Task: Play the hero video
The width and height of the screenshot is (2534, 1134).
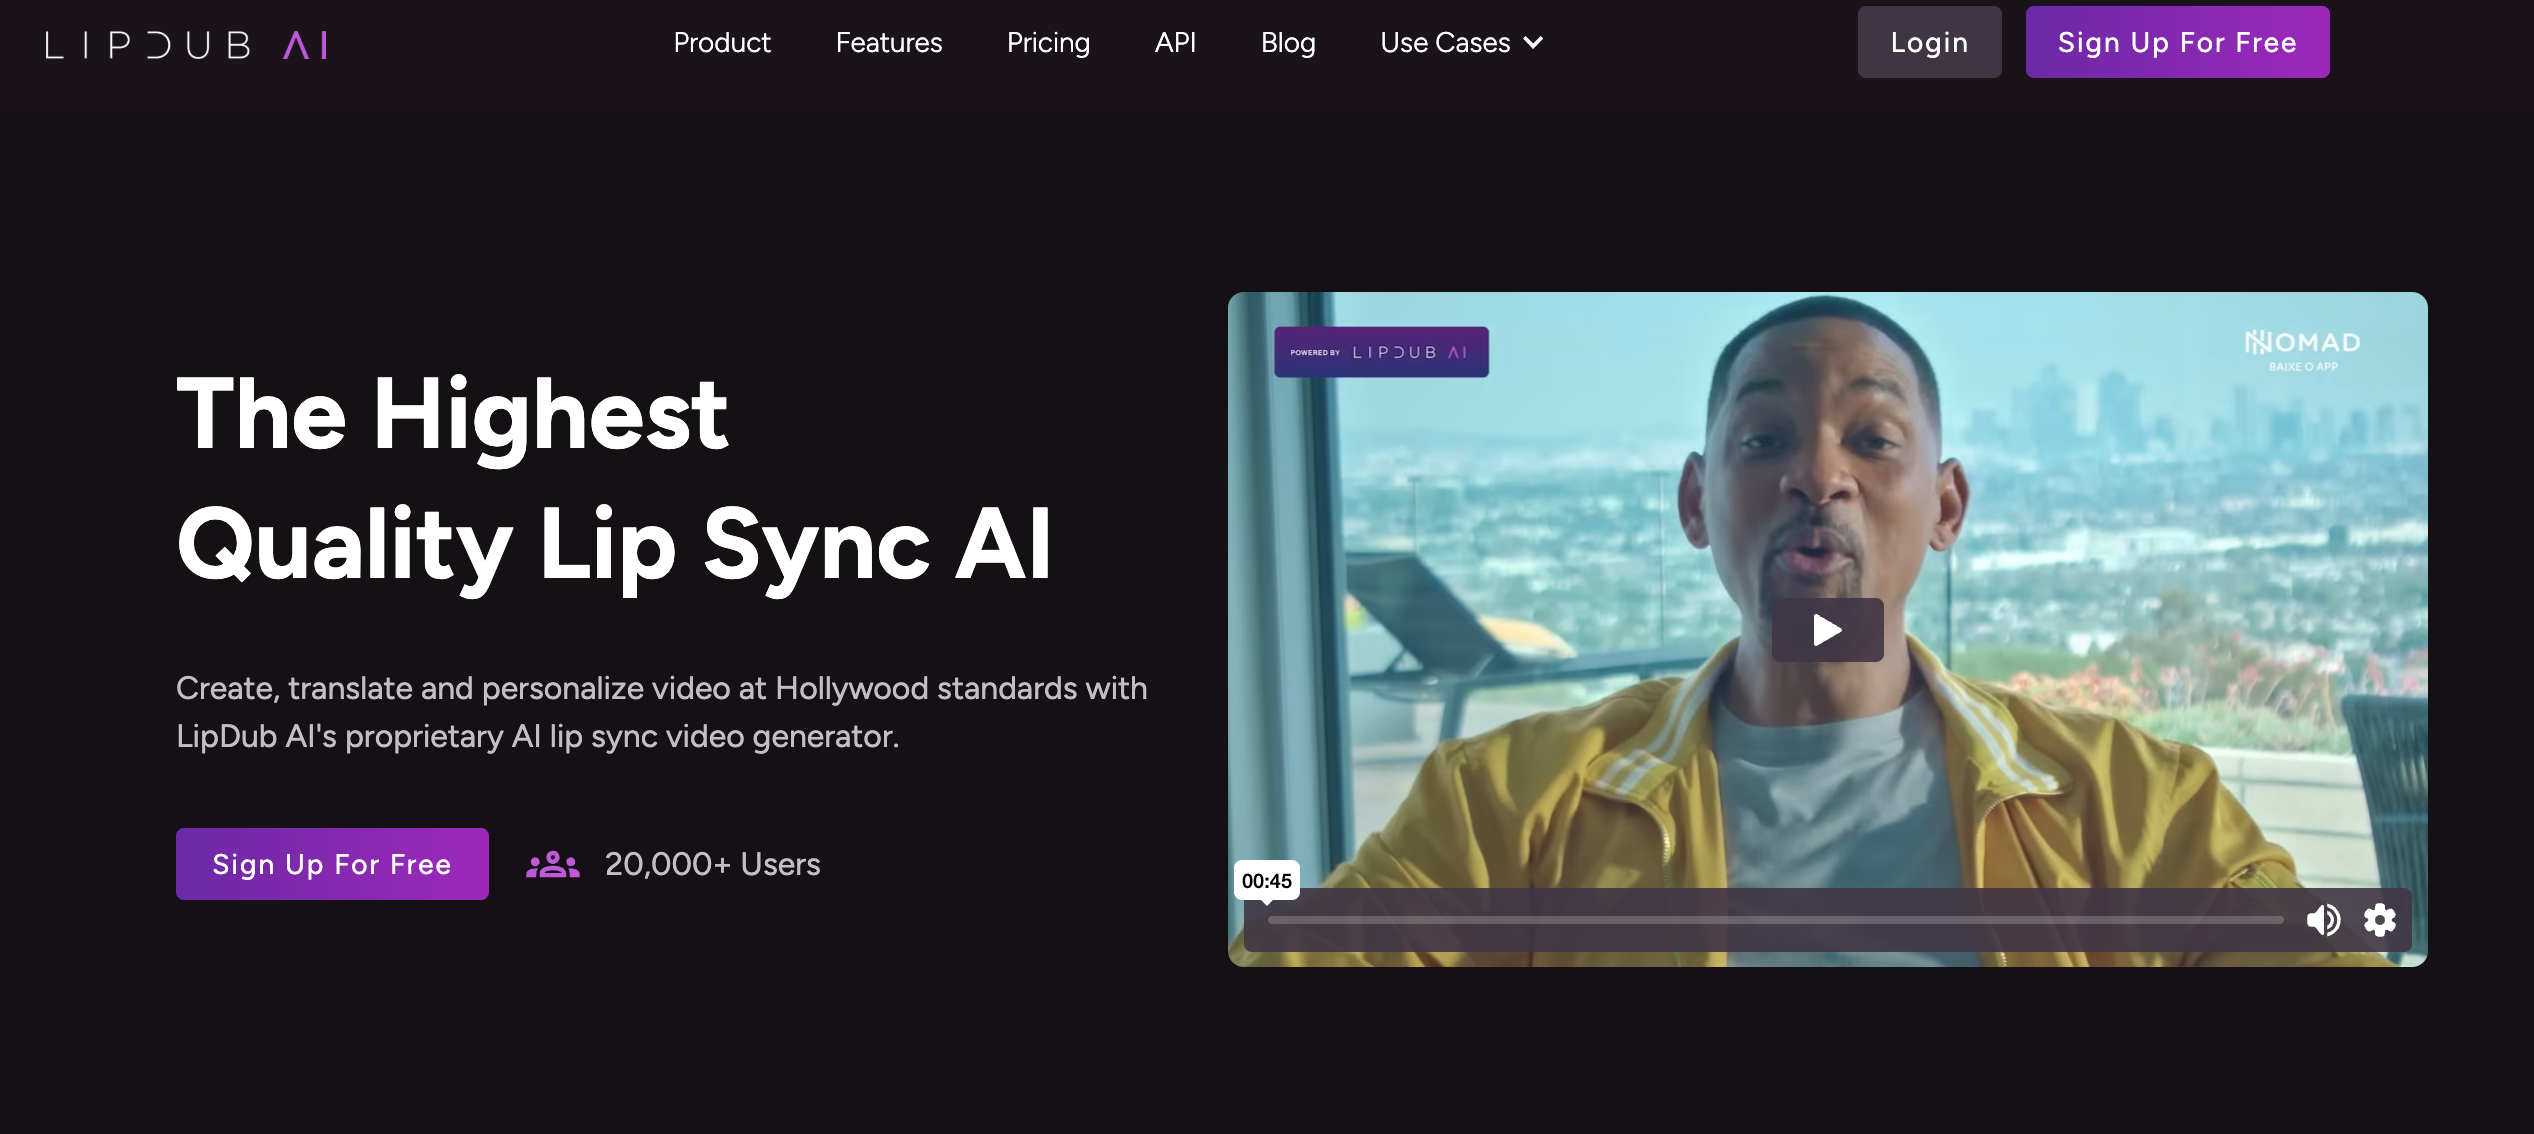Action: 1827,630
